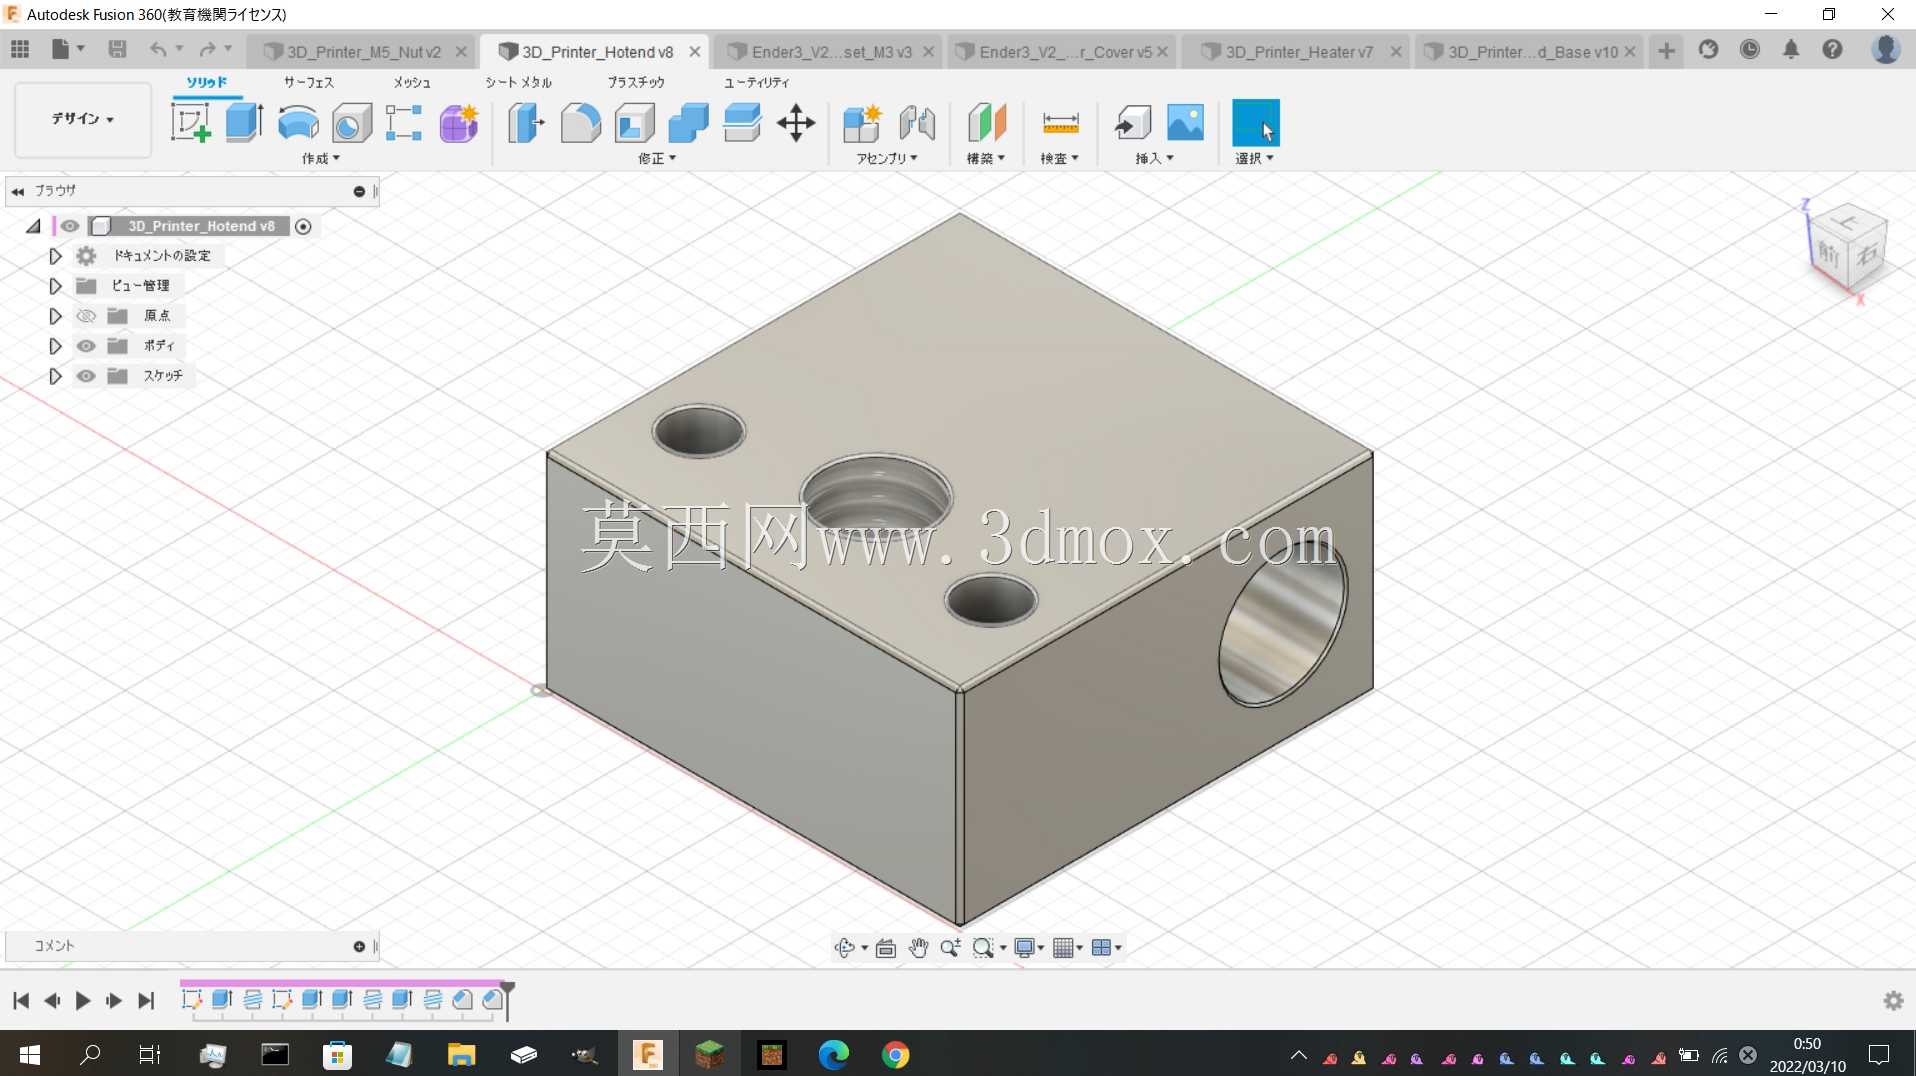Open the Help question mark icon
This screenshot has height=1076, width=1916.
click(x=1832, y=49)
